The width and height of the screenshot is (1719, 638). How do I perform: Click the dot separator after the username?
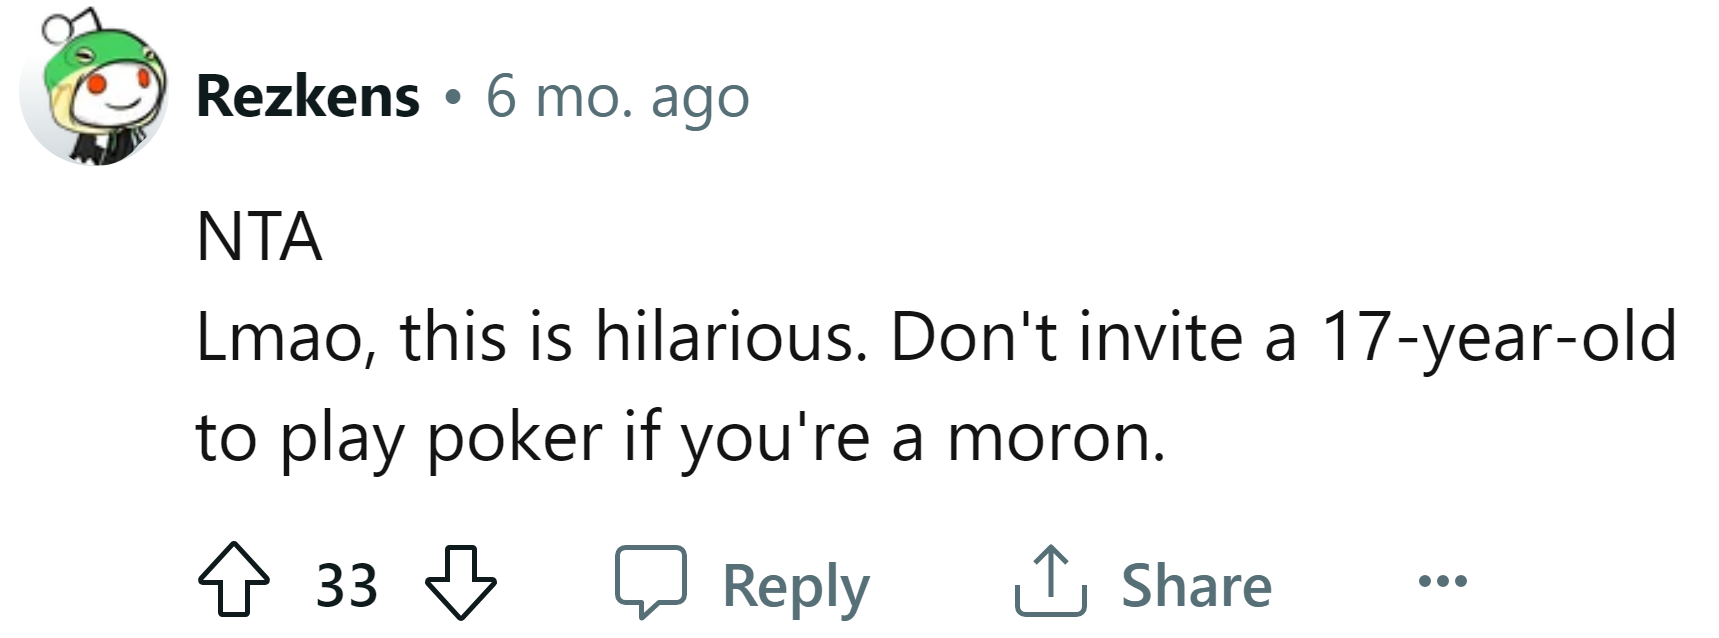[x=454, y=99]
